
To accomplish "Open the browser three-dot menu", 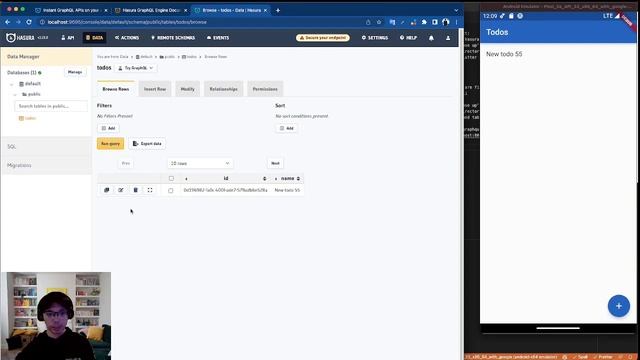I will 456,22.
